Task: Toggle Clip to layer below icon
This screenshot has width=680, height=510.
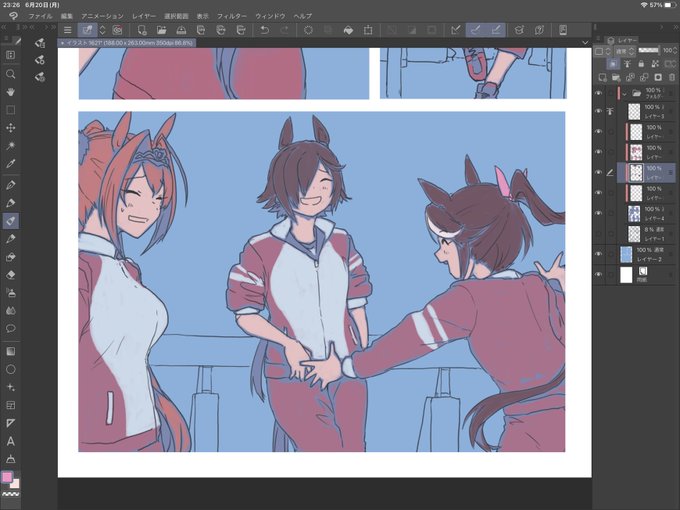Action: (613, 64)
